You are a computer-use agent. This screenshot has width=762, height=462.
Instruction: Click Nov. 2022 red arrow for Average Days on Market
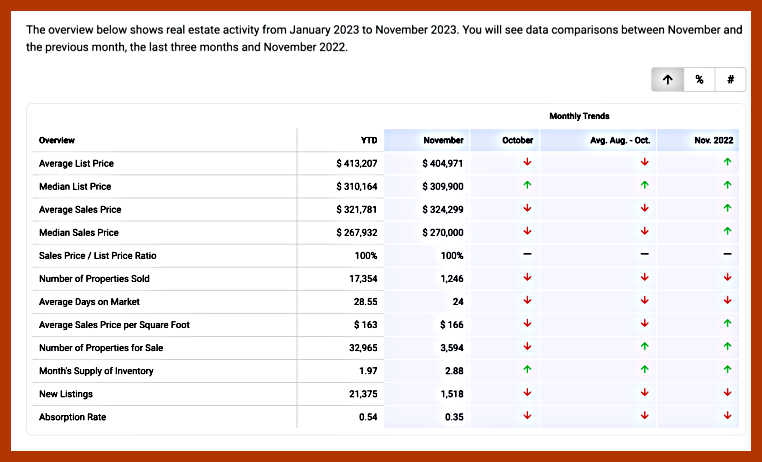[x=727, y=301]
